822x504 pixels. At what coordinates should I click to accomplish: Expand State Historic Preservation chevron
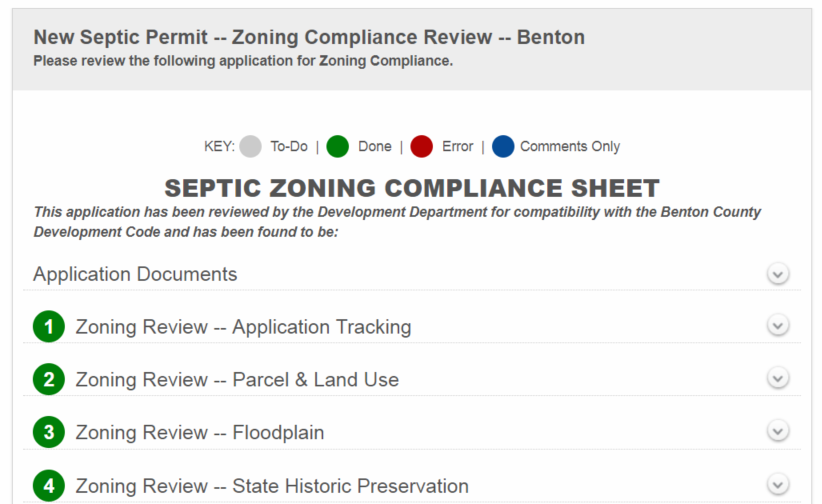point(777,485)
